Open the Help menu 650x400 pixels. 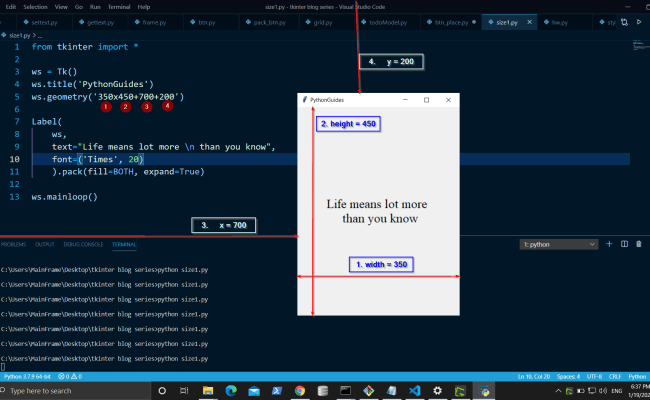tap(143, 7)
